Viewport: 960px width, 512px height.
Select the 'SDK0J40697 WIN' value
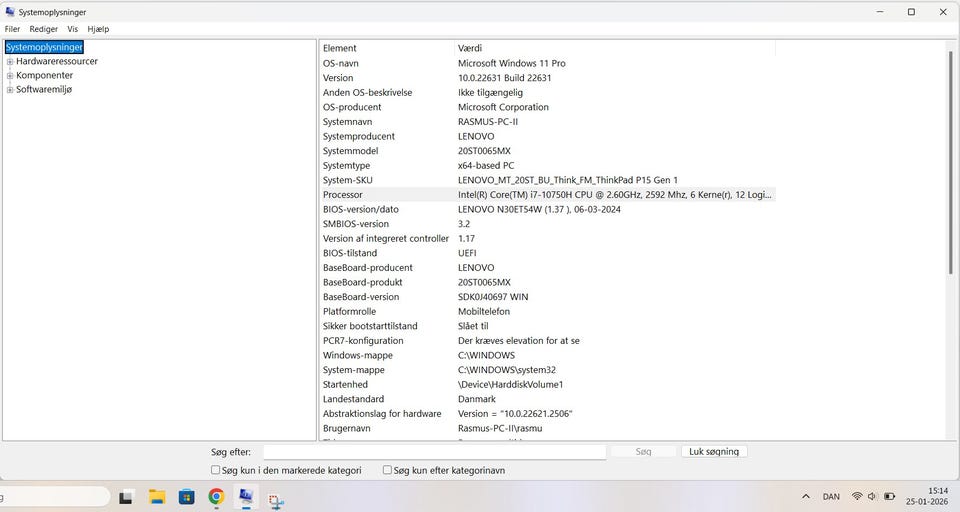pos(493,297)
